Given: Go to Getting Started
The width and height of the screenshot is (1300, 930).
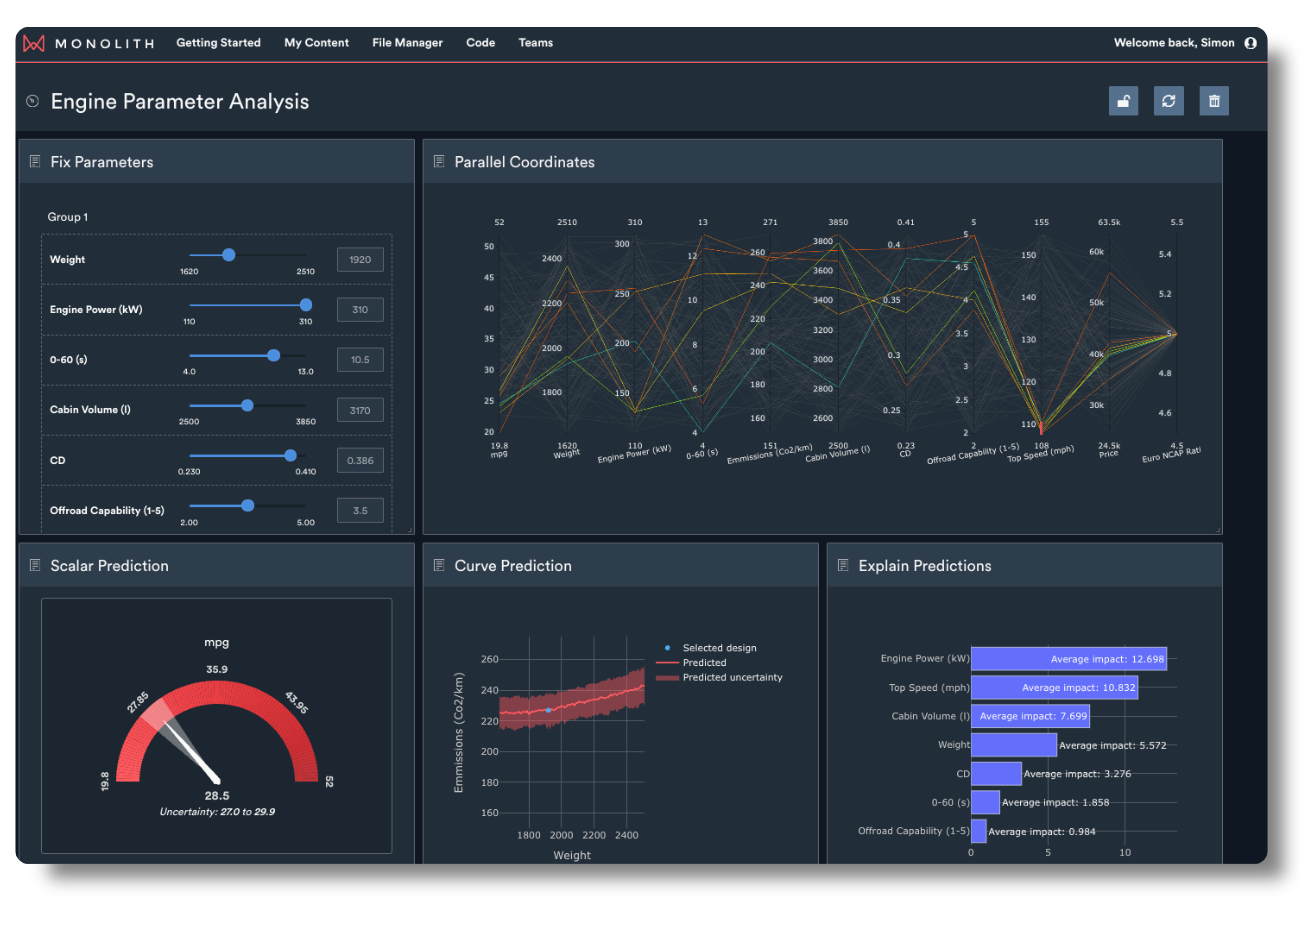Looking at the screenshot, I should 218,42.
